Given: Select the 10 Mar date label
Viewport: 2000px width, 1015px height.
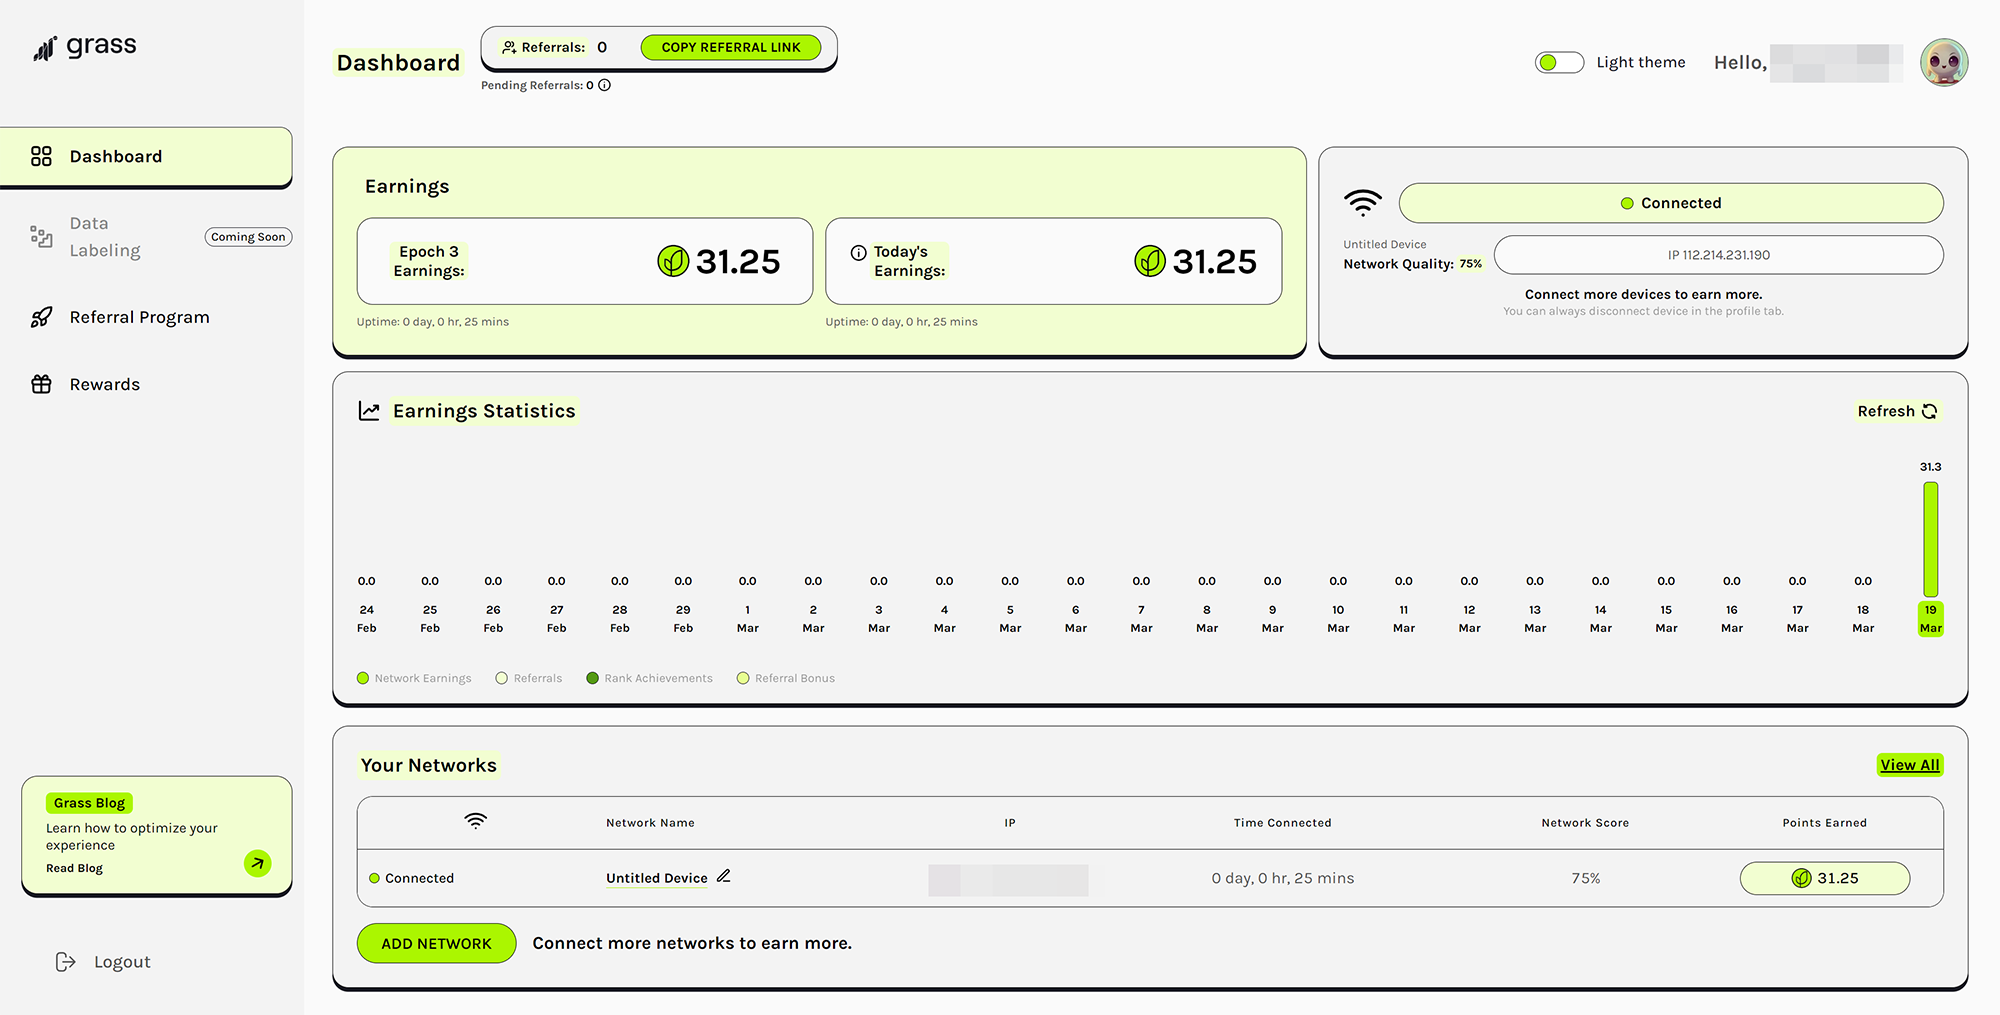Looking at the screenshot, I should (1338, 619).
